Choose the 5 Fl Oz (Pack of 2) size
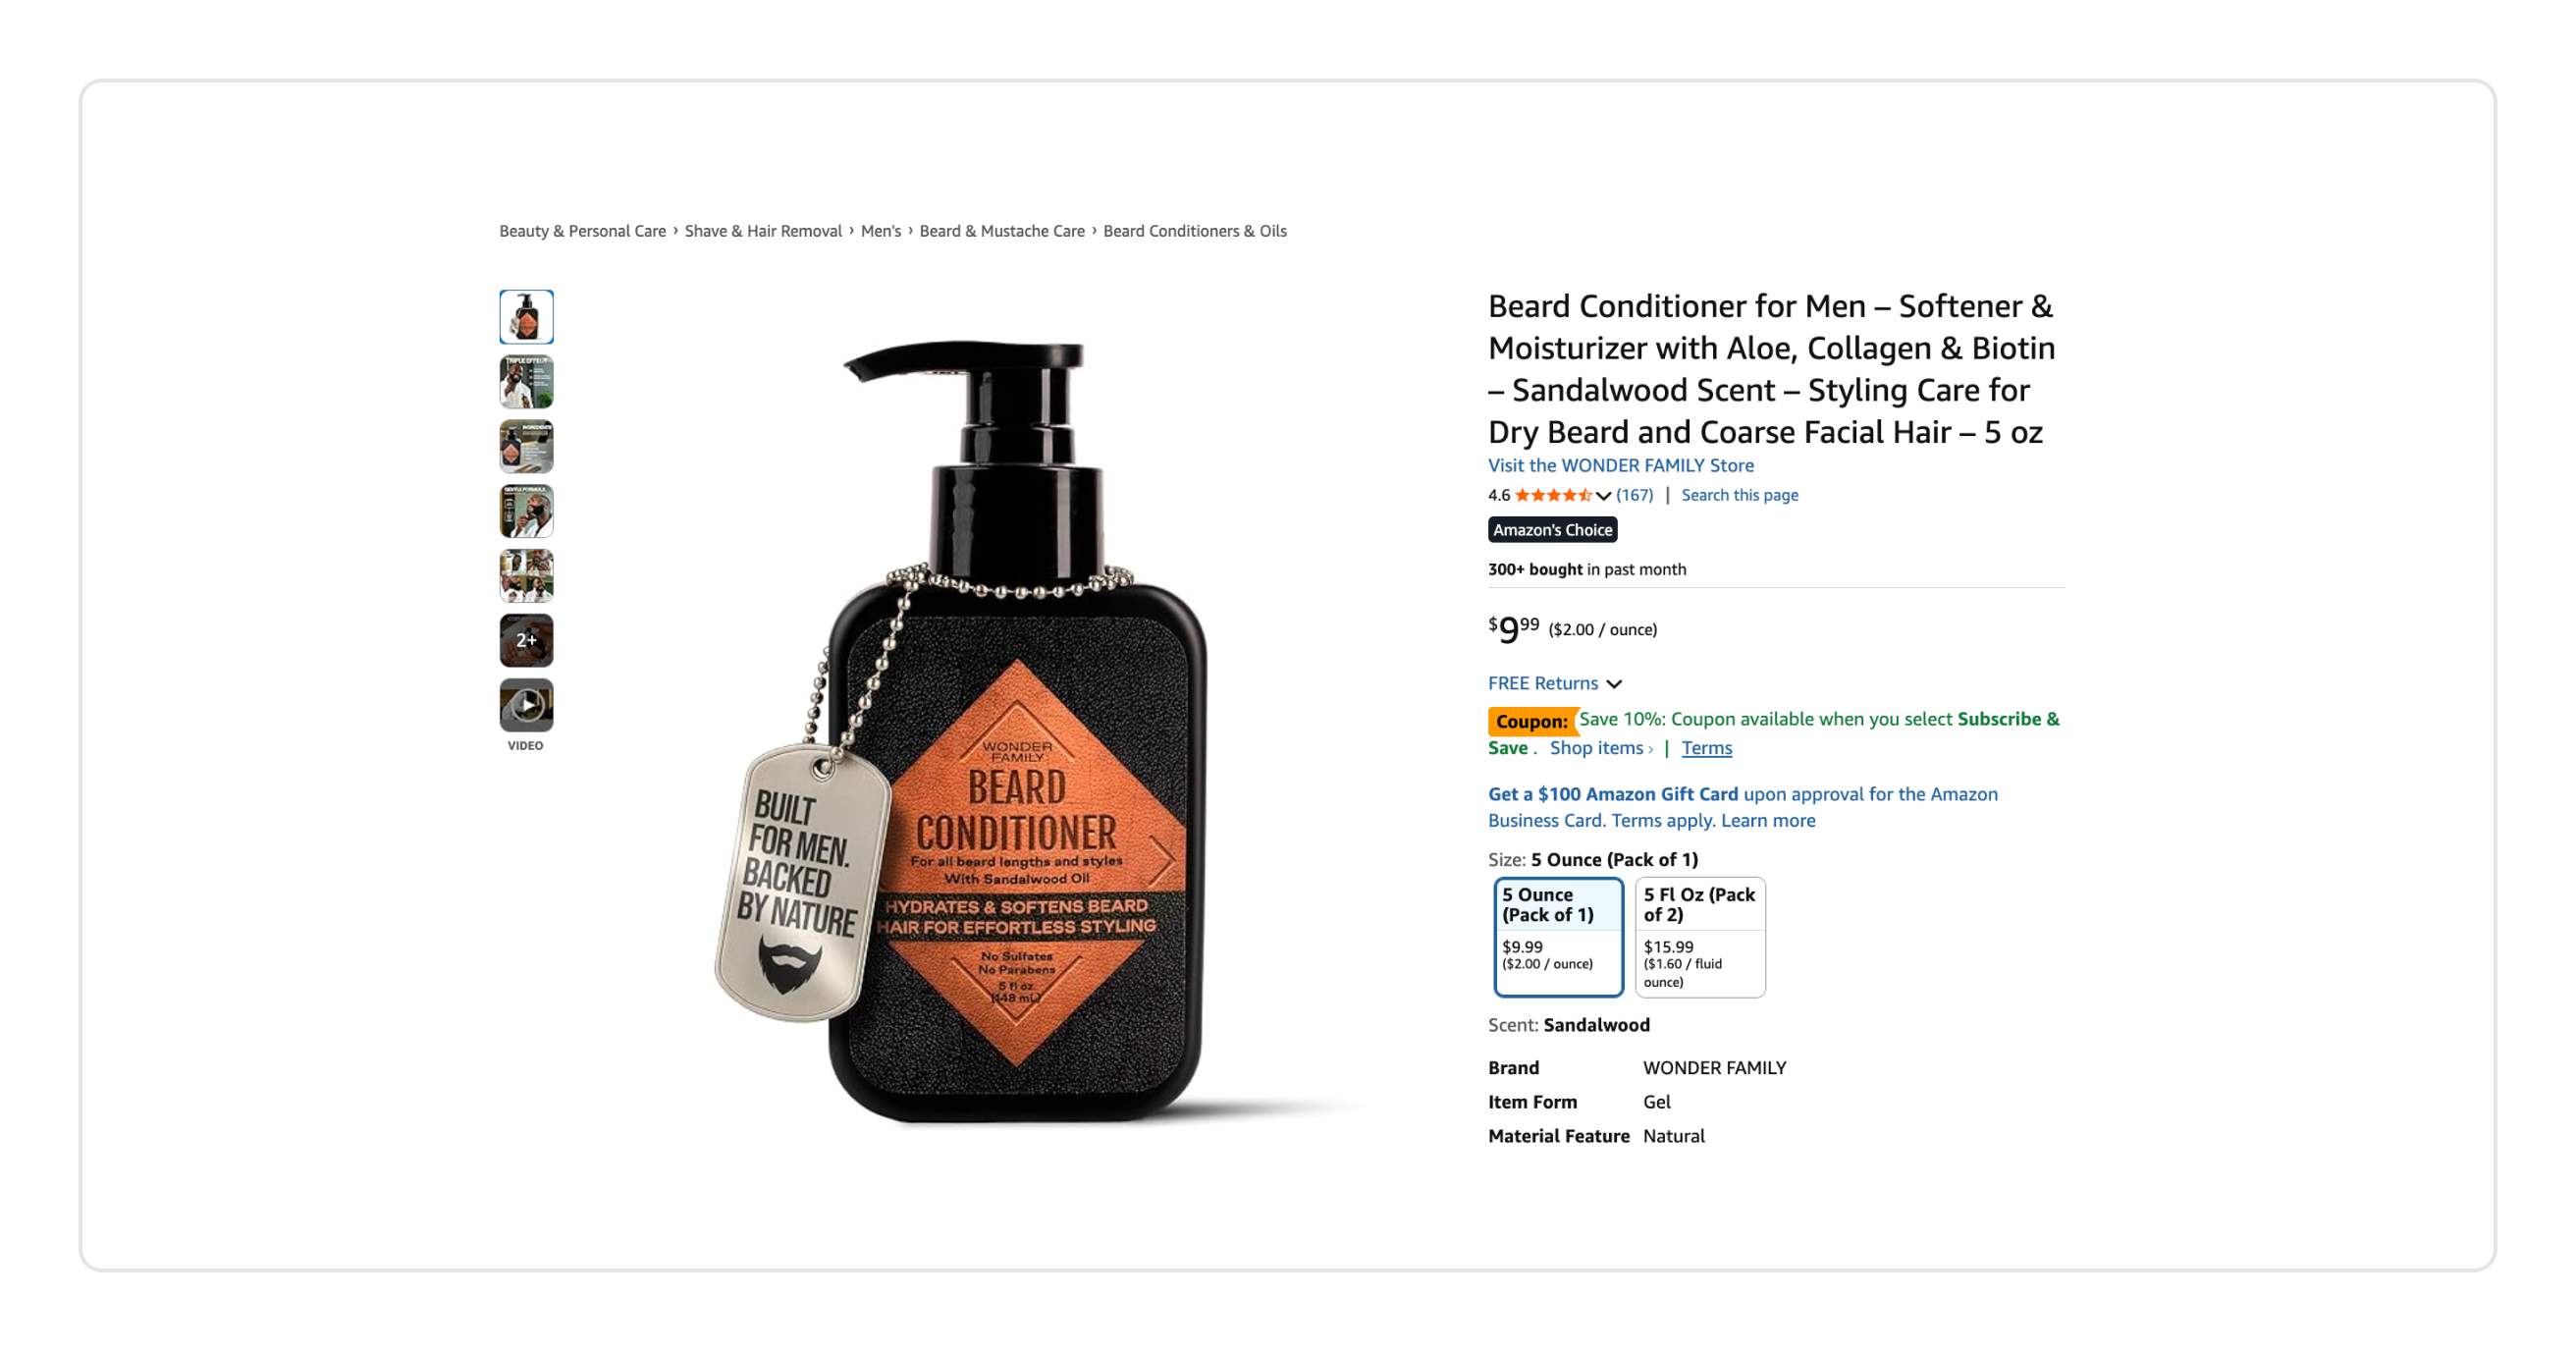Viewport: 2576px width, 1351px height. coord(1700,937)
